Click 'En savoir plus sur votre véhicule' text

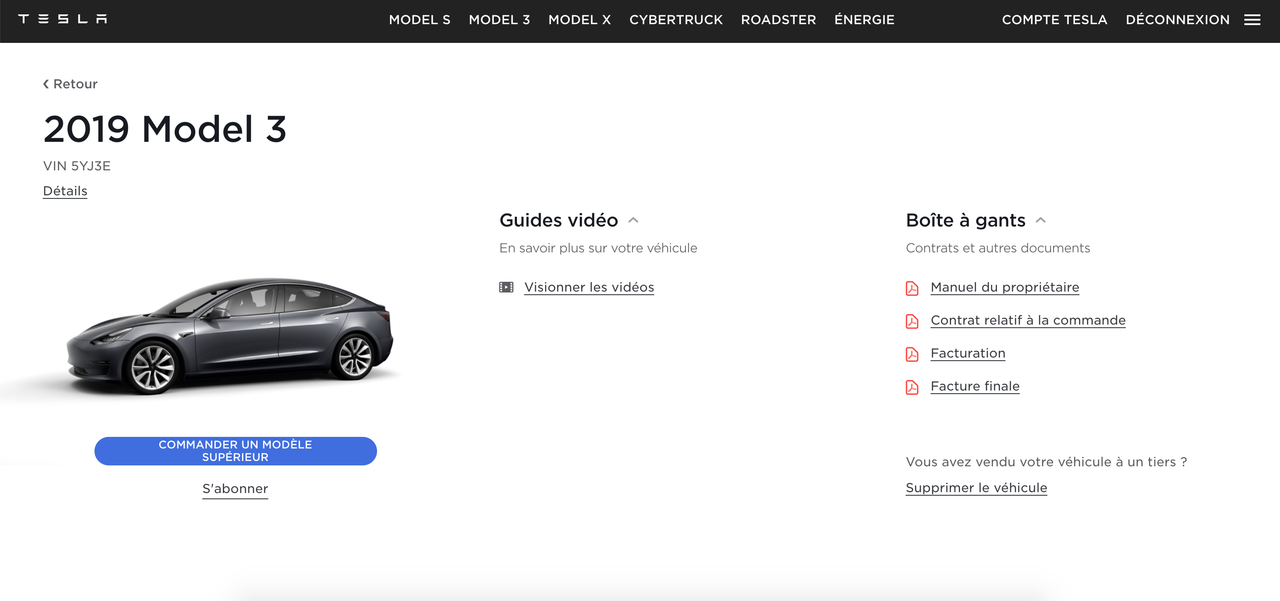598,248
